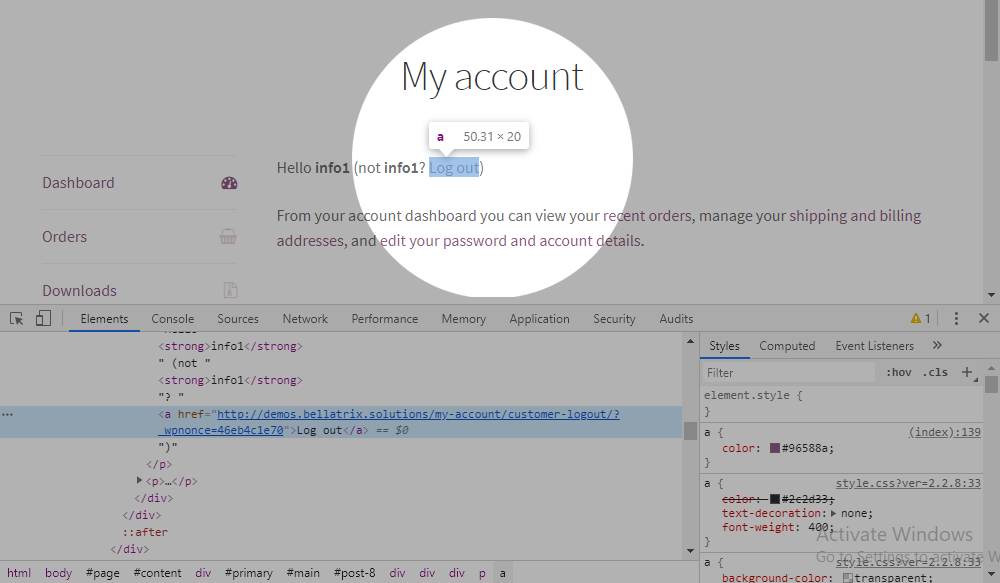The width and height of the screenshot is (1000, 583).
Task: Click the Log out link on page
Action: [x=454, y=168]
